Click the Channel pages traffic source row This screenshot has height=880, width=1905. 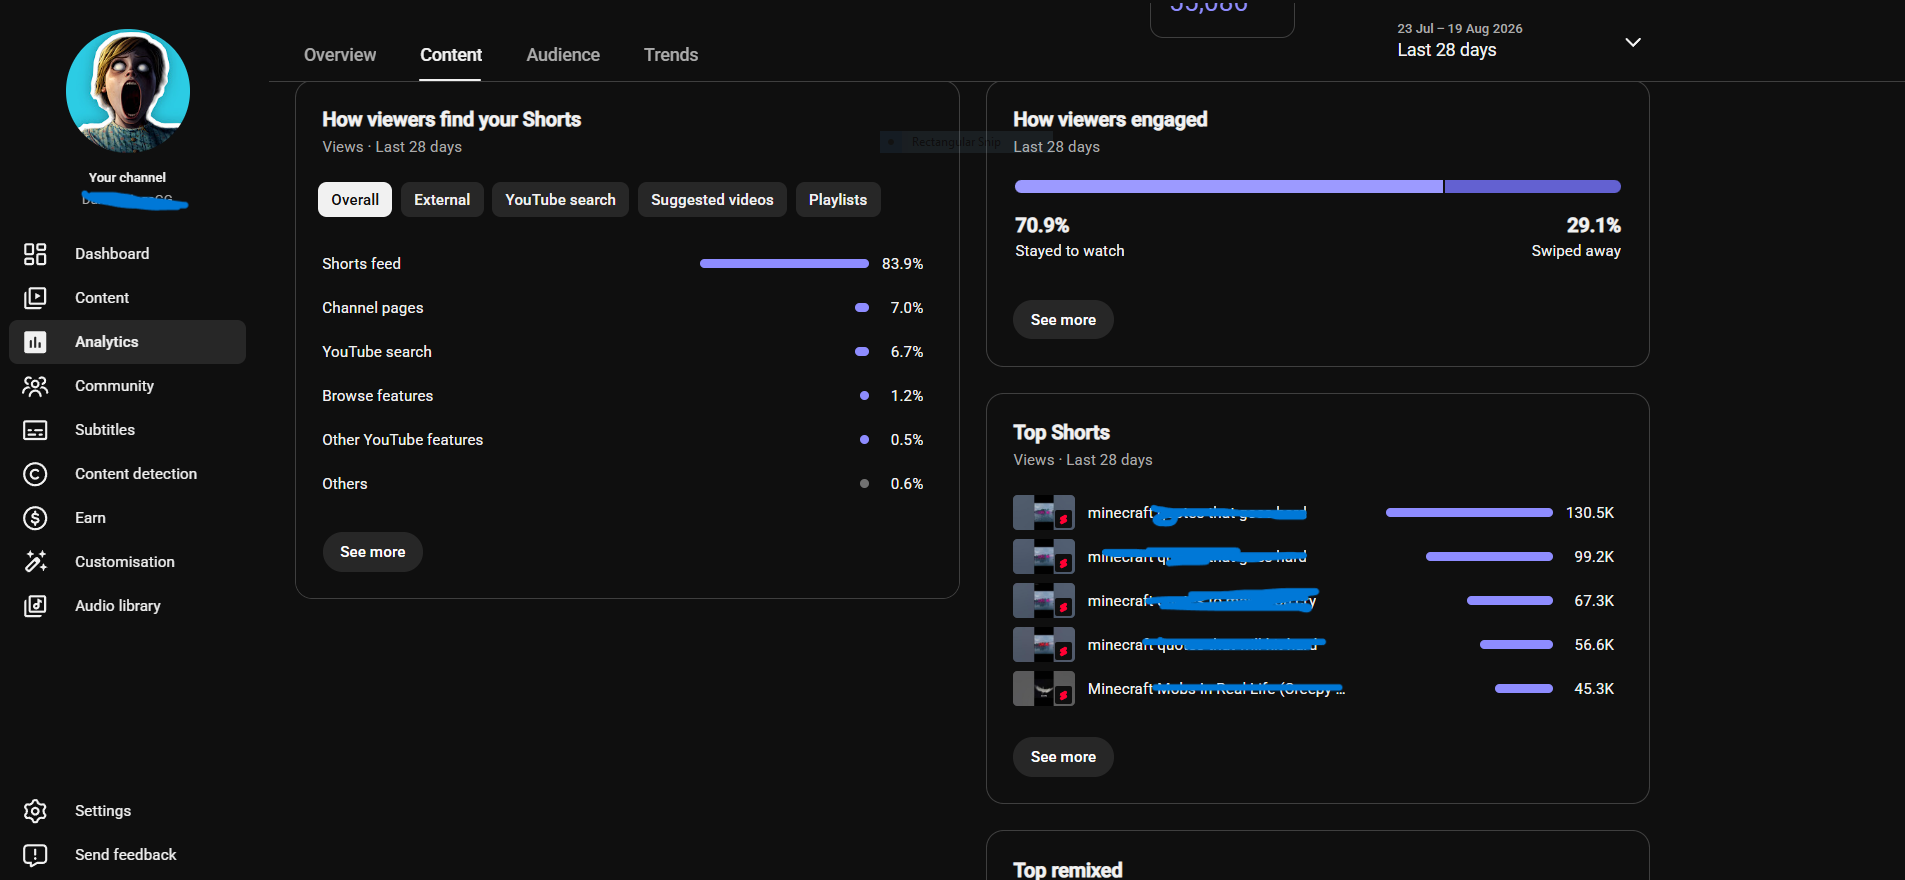click(622, 308)
